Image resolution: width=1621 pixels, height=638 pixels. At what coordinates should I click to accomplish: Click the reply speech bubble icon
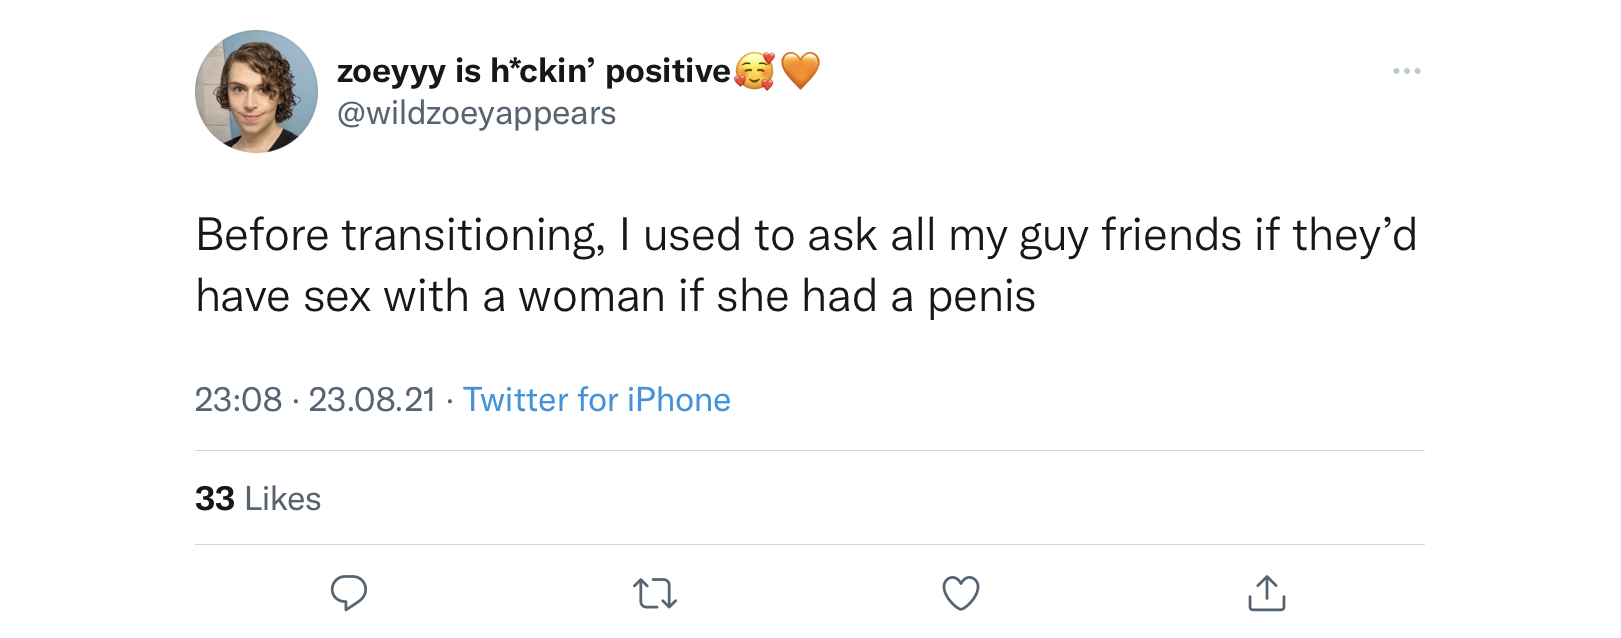click(349, 593)
